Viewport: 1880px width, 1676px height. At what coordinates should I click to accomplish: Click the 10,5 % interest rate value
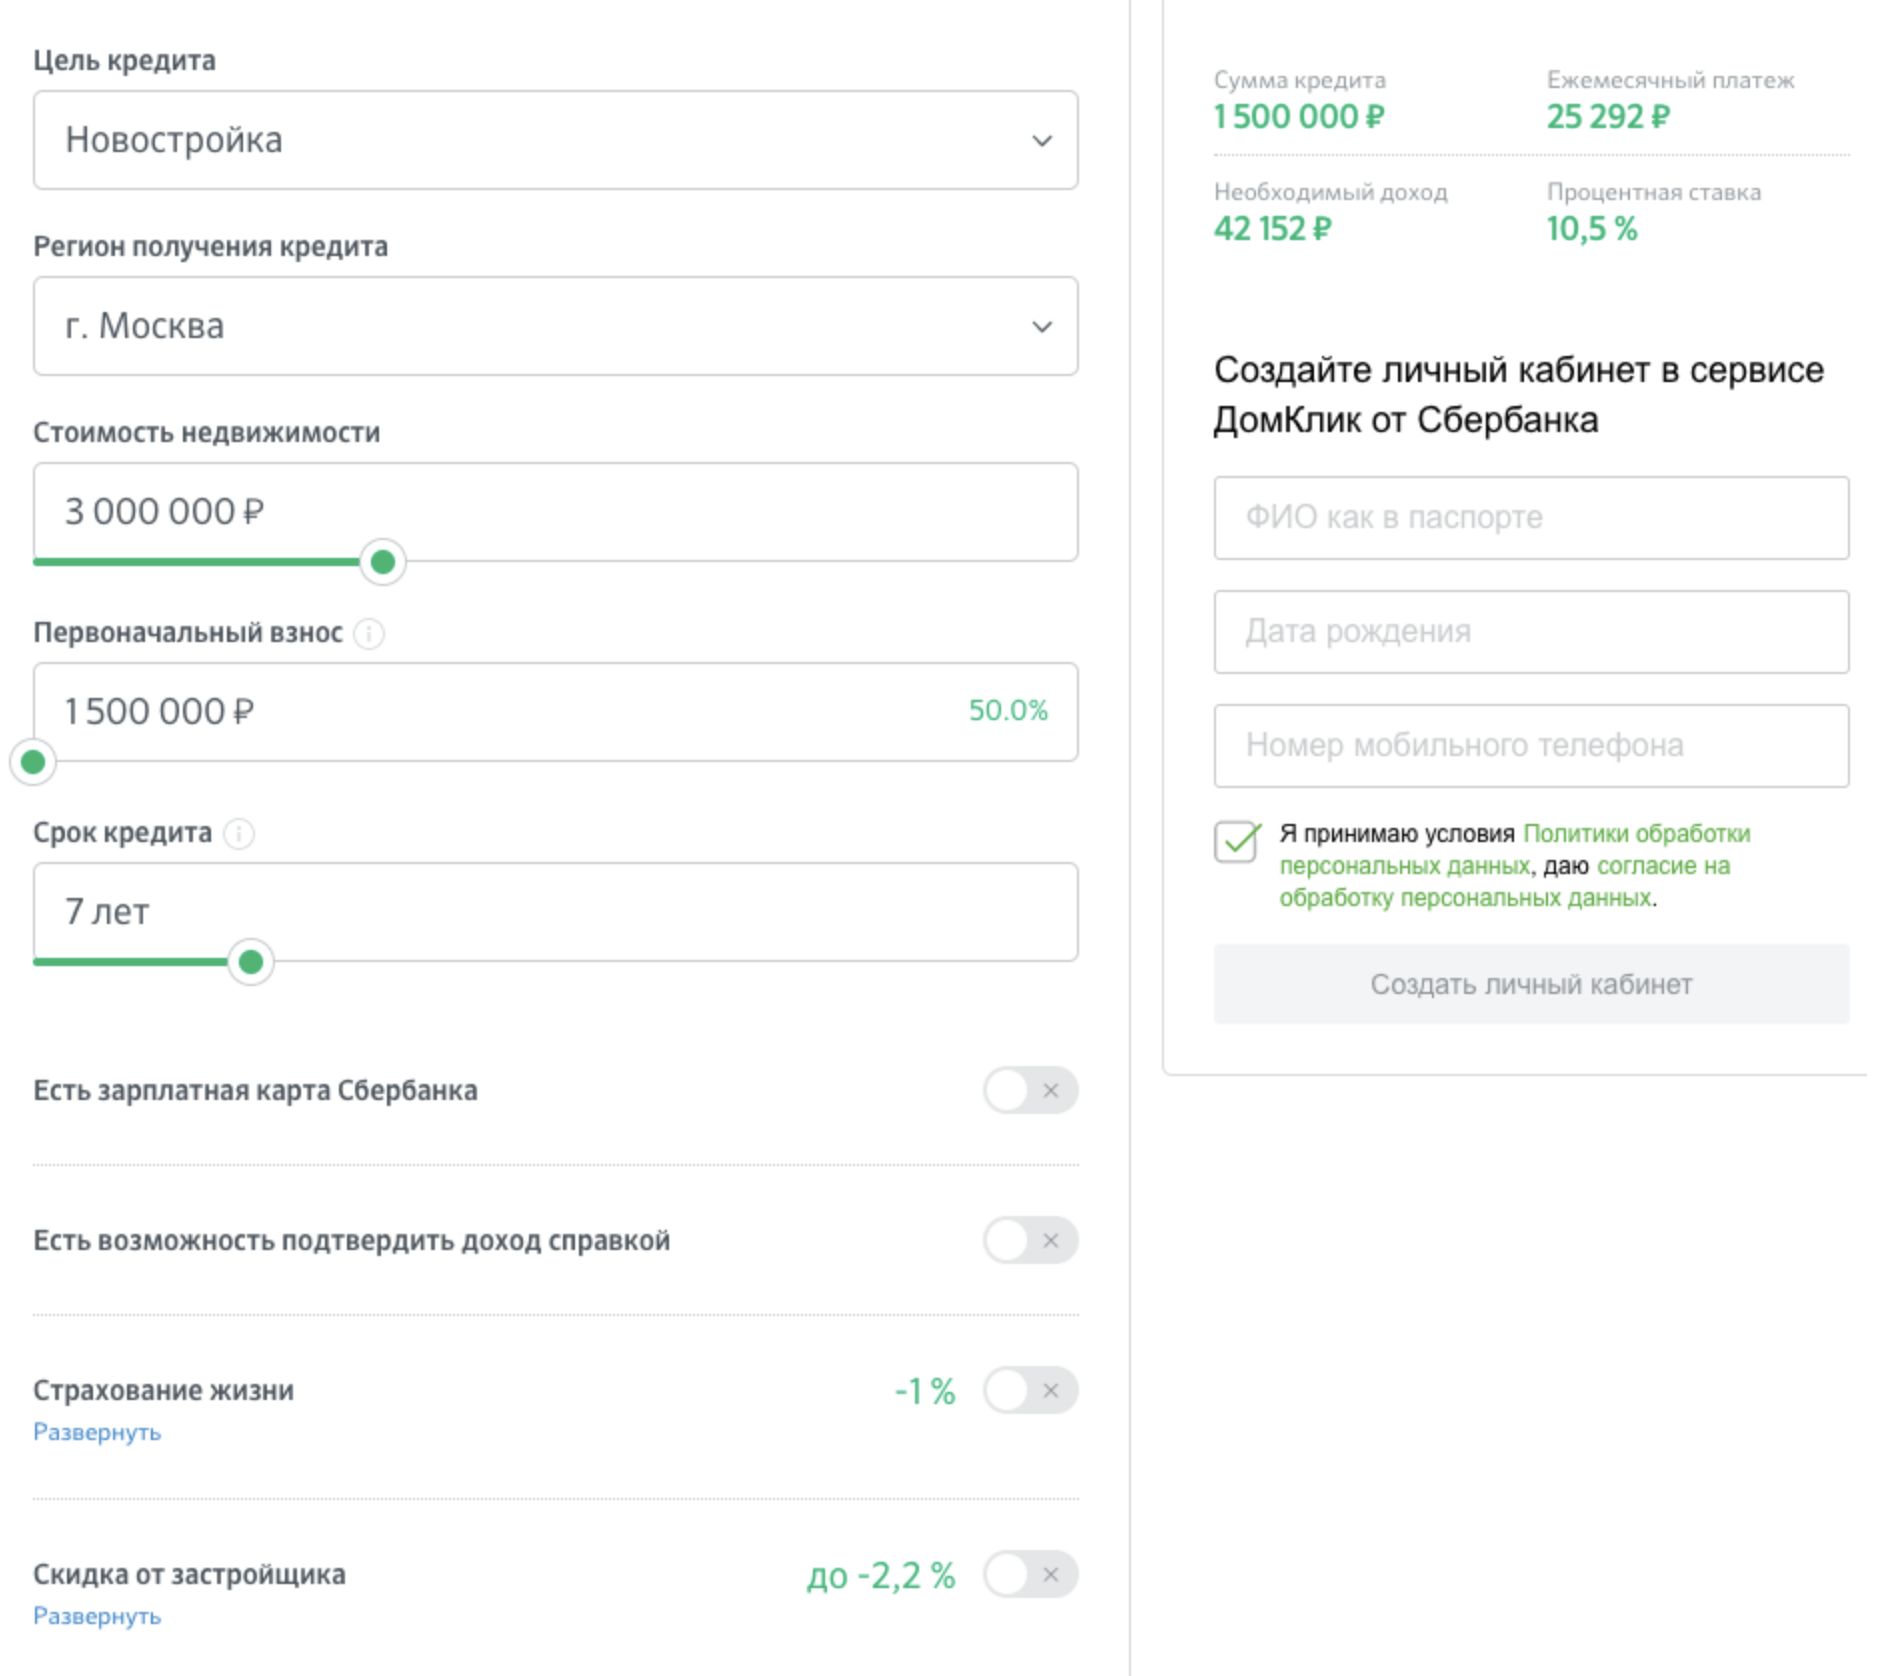[x=1592, y=229]
